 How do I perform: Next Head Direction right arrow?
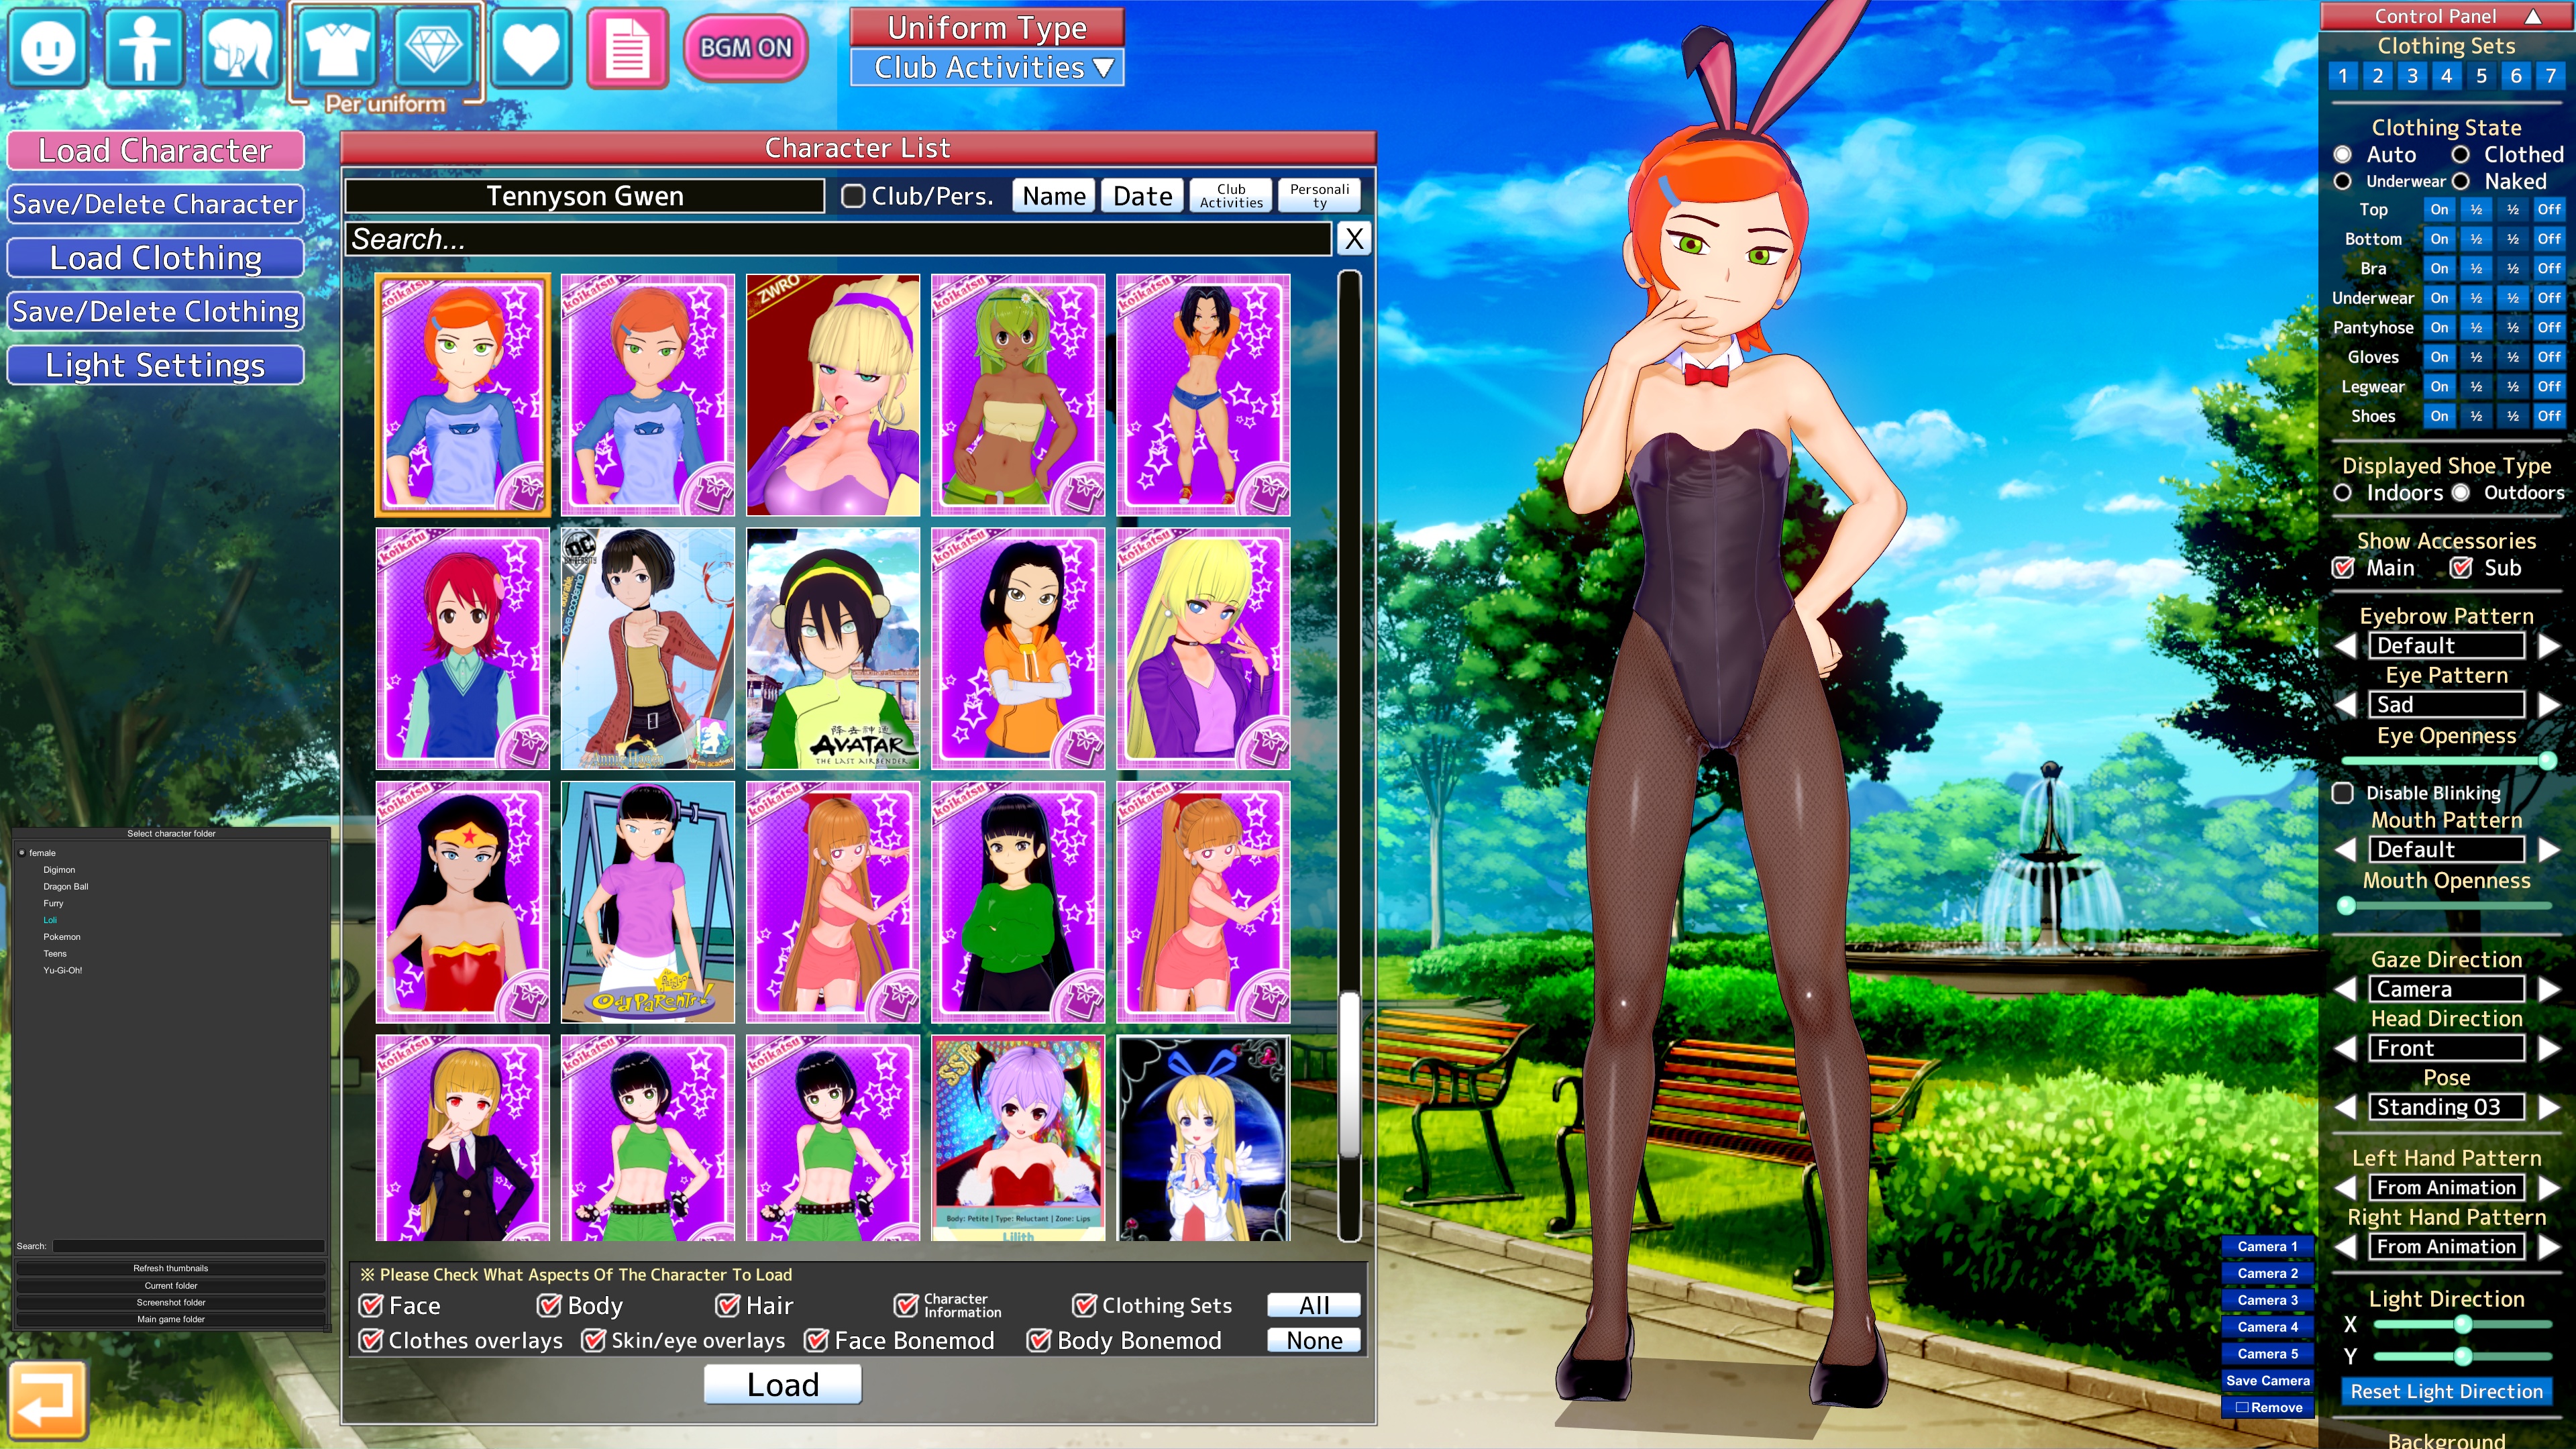click(2549, 1049)
